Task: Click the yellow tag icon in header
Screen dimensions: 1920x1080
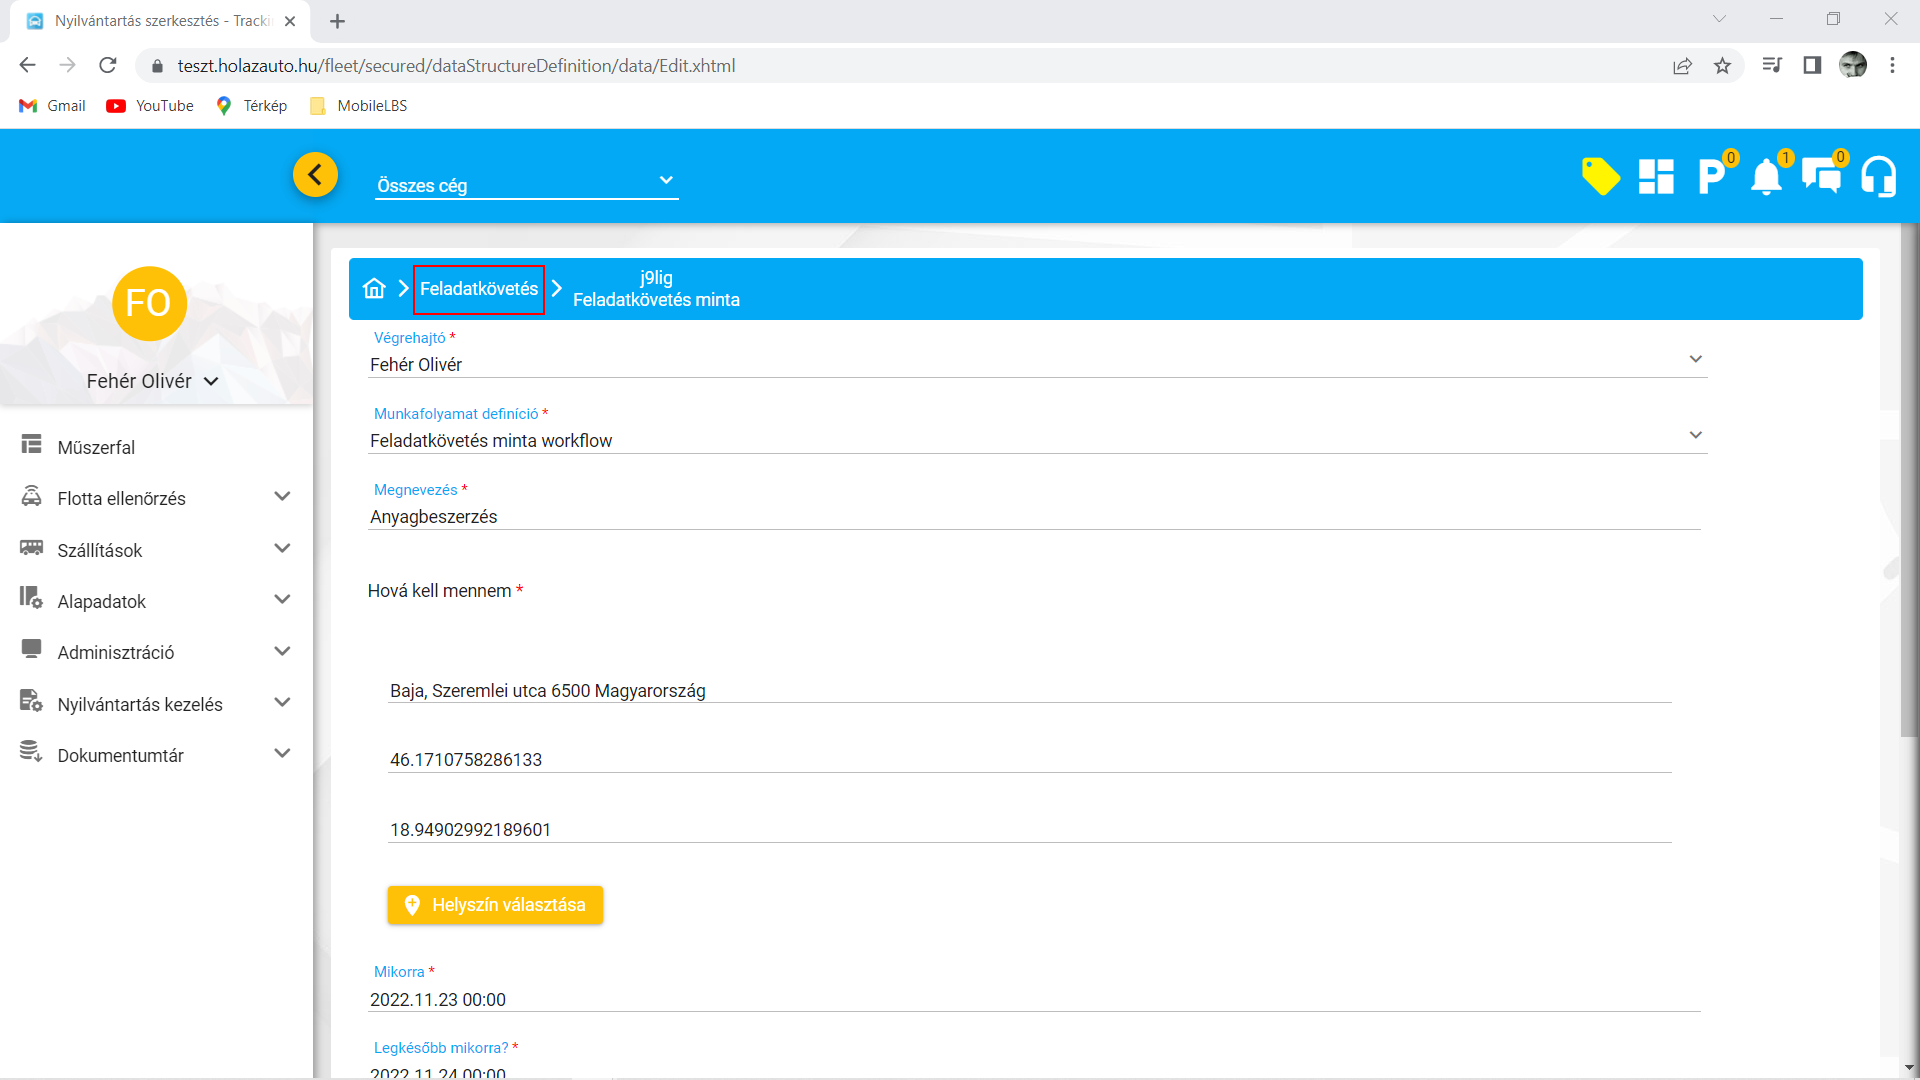Action: click(1600, 177)
